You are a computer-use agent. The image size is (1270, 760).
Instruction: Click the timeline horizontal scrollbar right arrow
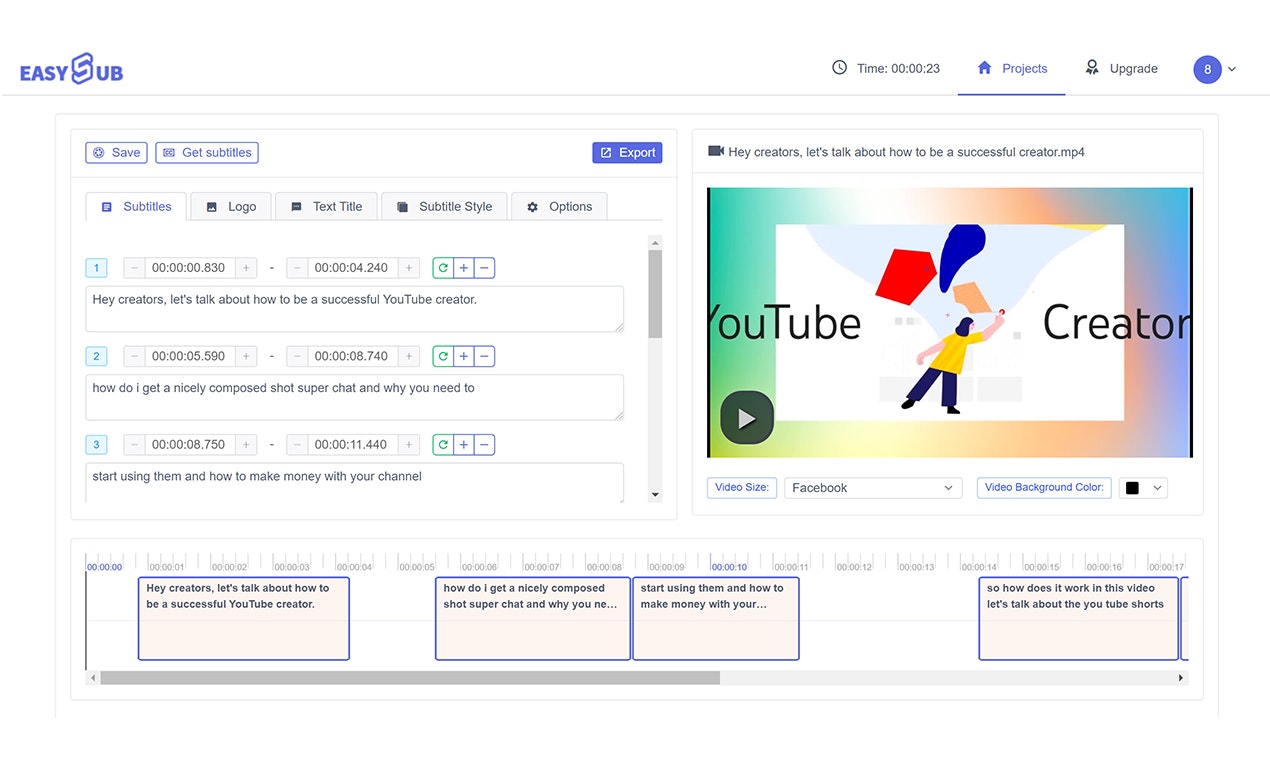[1181, 678]
